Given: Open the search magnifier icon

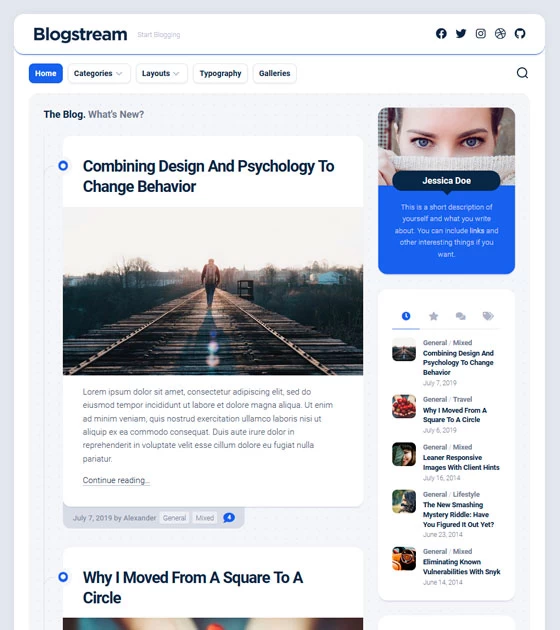Looking at the screenshot, I should click(x=522, y=73).
